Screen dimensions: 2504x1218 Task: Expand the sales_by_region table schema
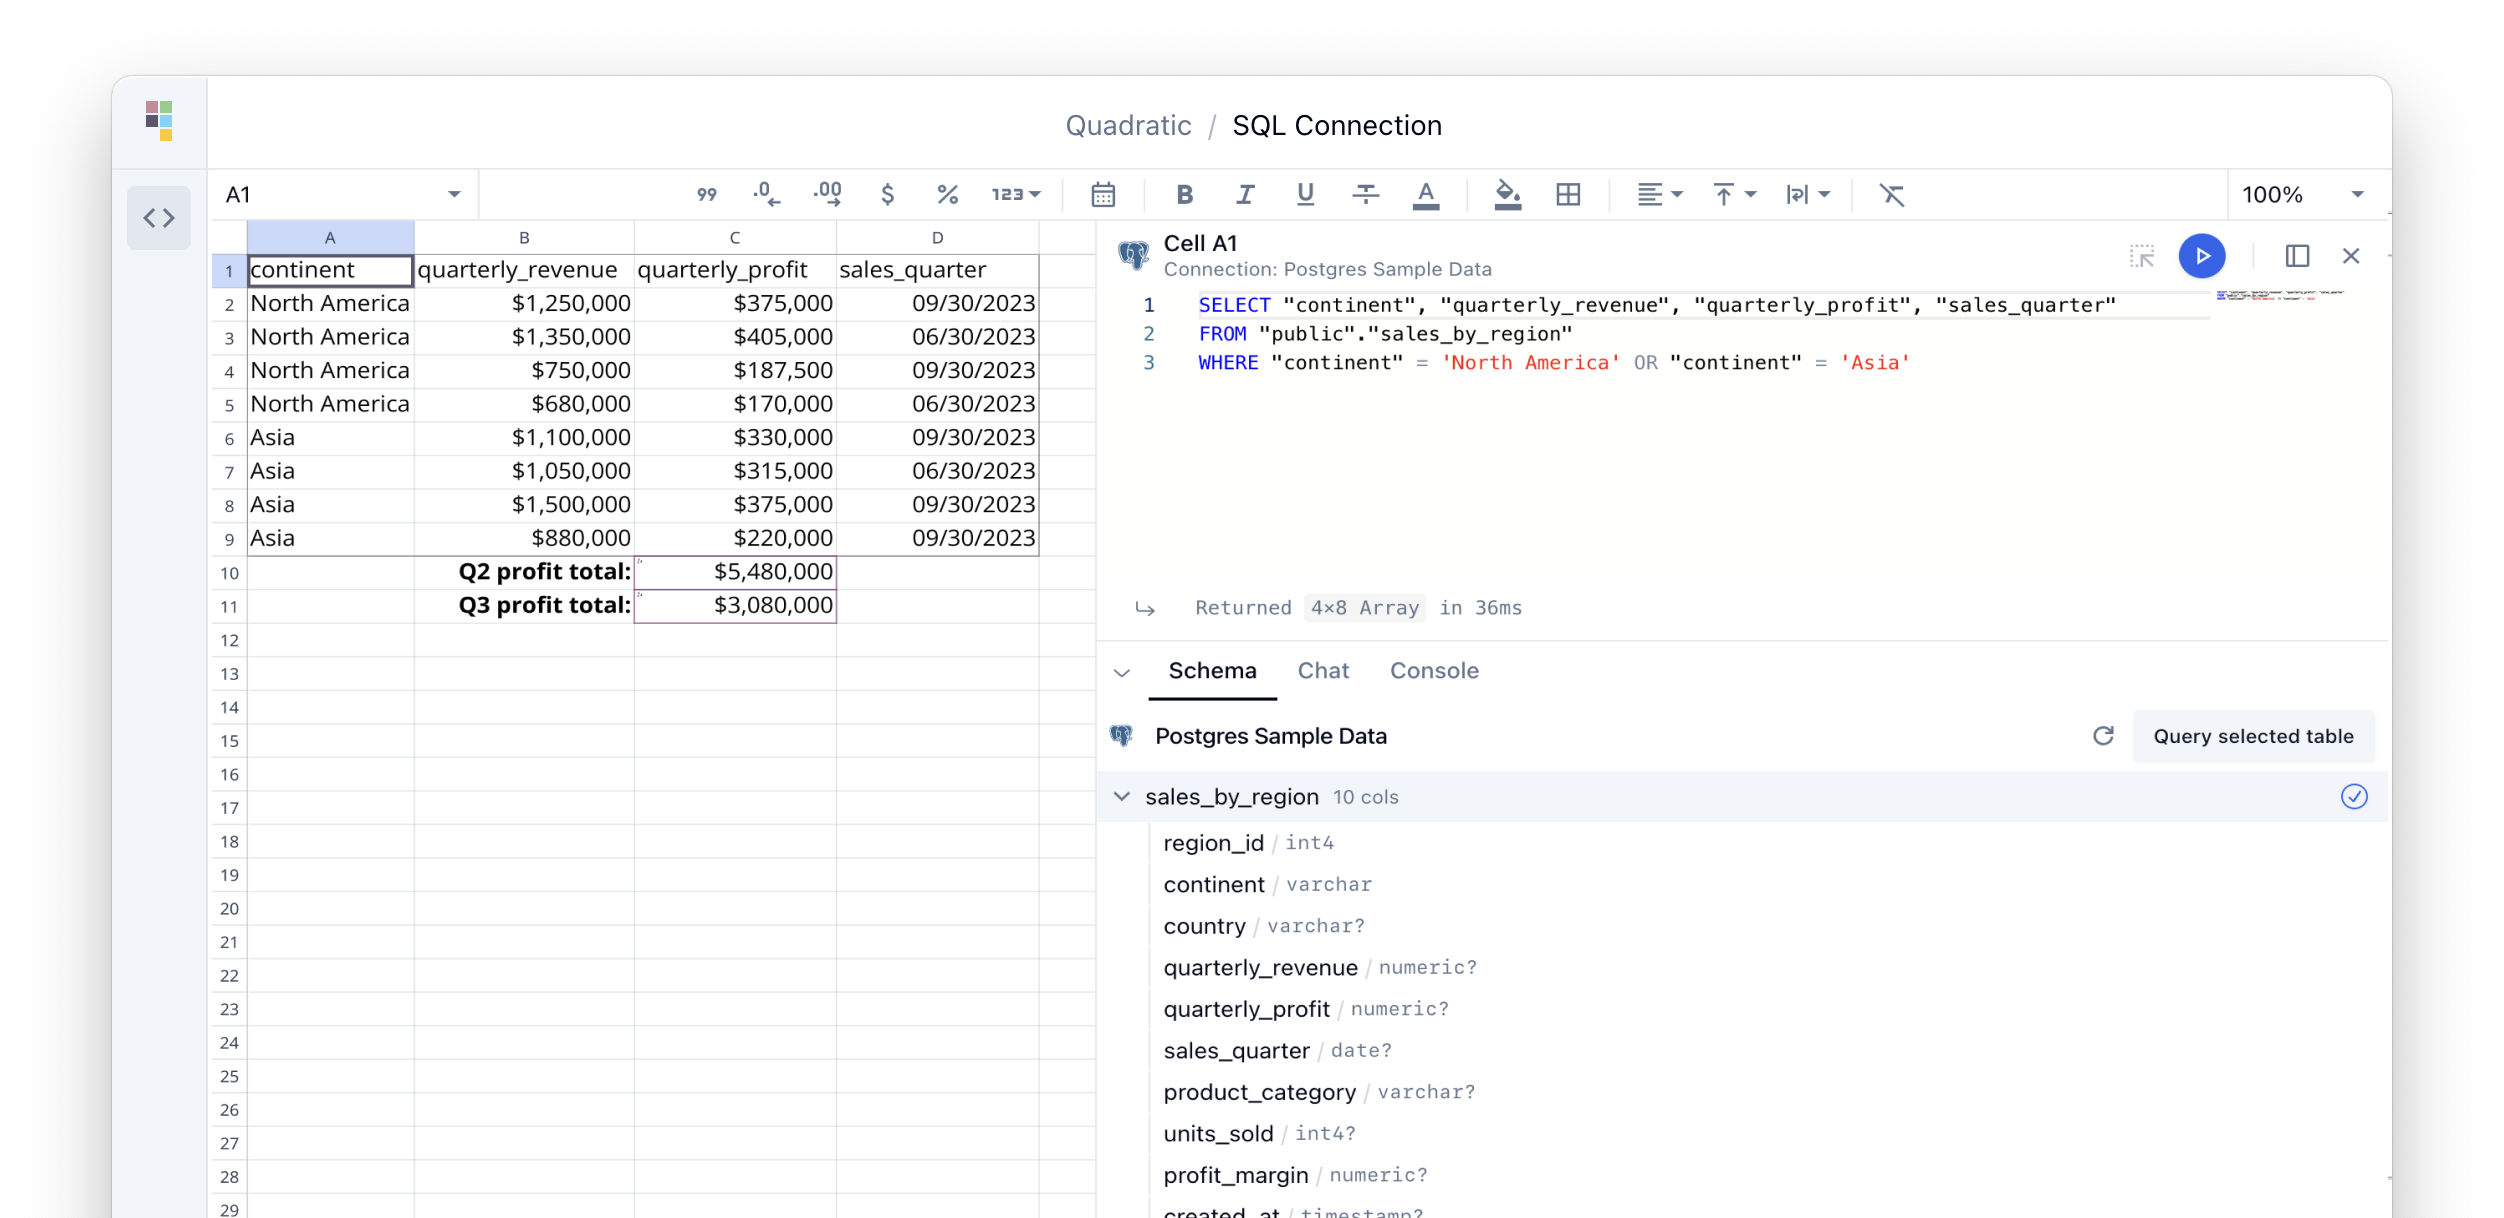point(1121,797)
